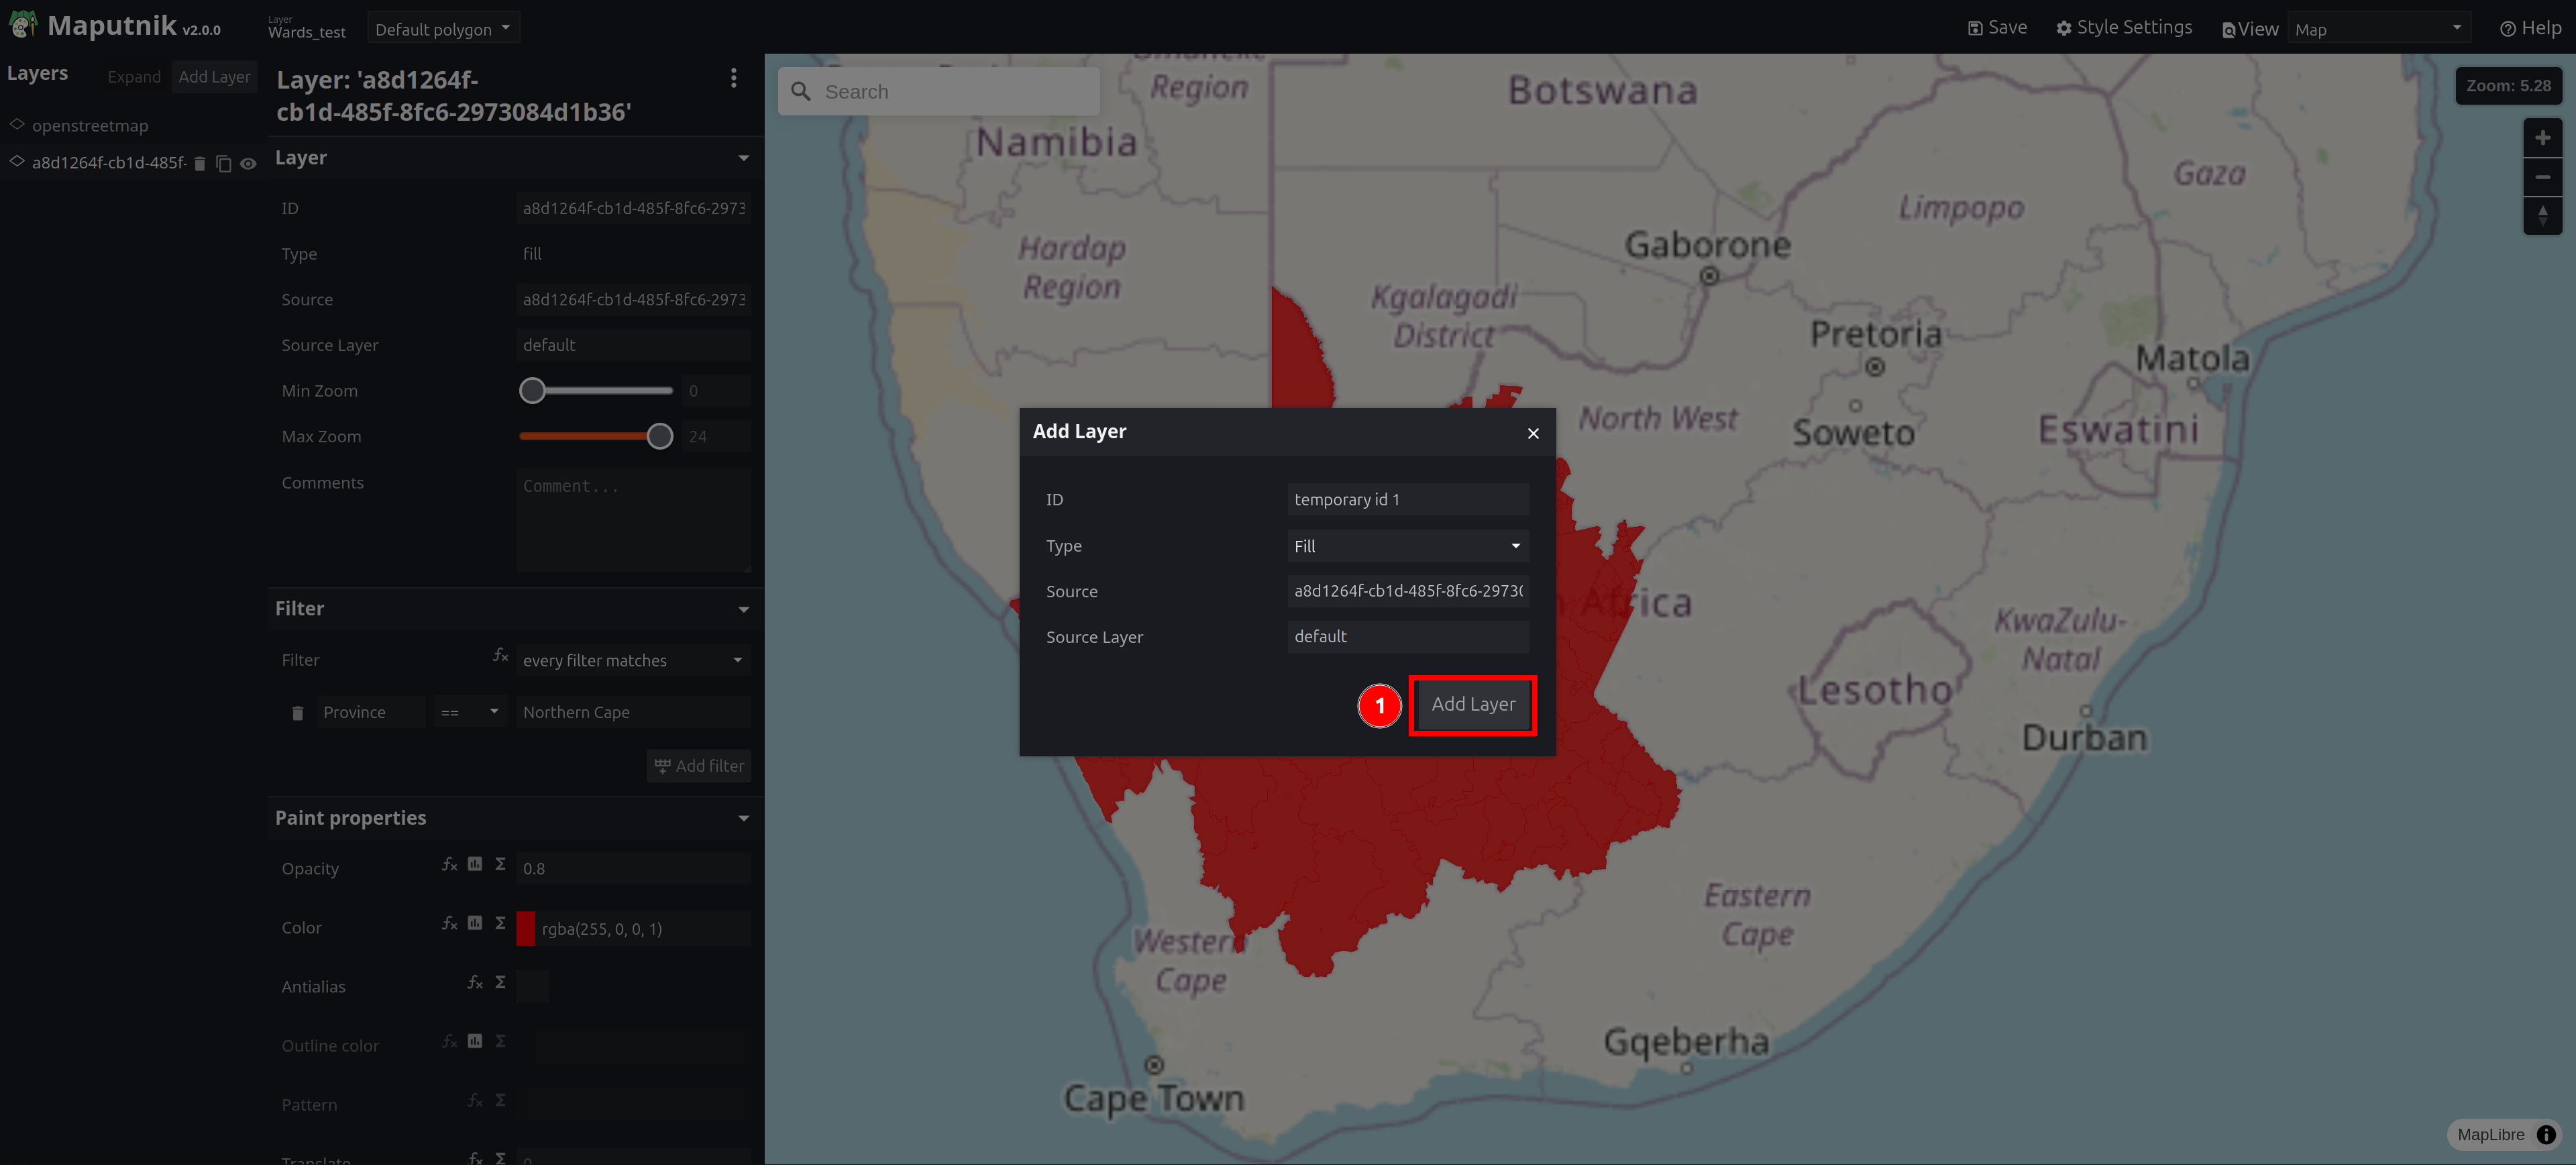Click the Min Zoom number field
2576x1165 pixels.
click(715, 391)
